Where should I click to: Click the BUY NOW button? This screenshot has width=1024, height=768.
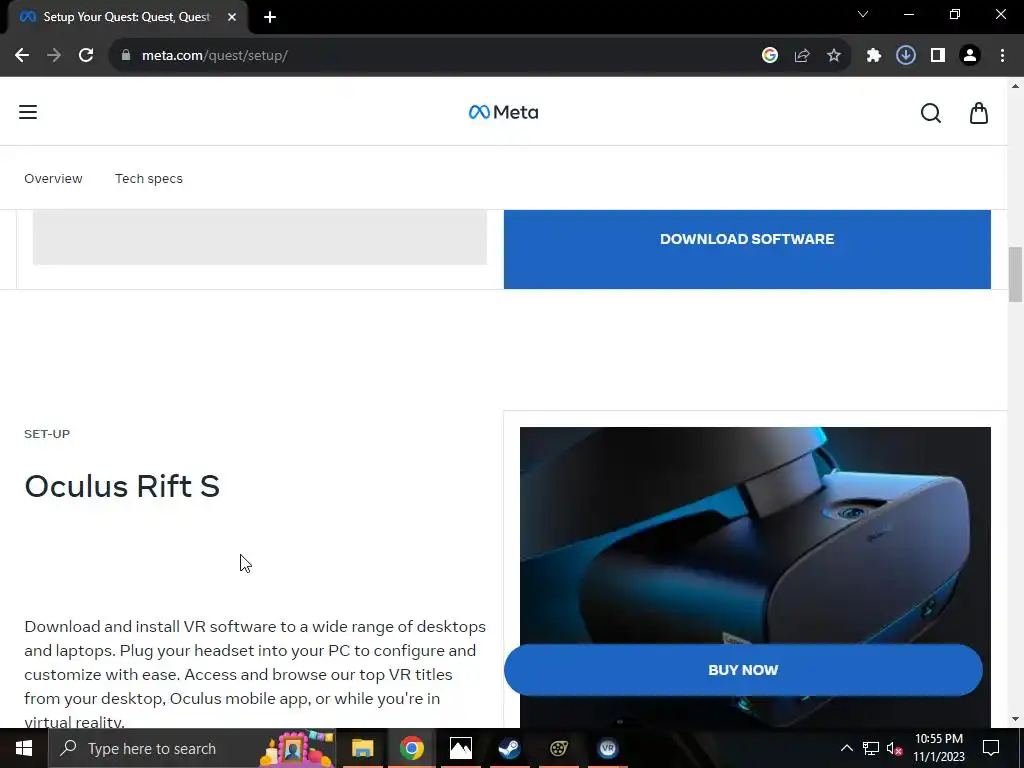pos(743,670)
